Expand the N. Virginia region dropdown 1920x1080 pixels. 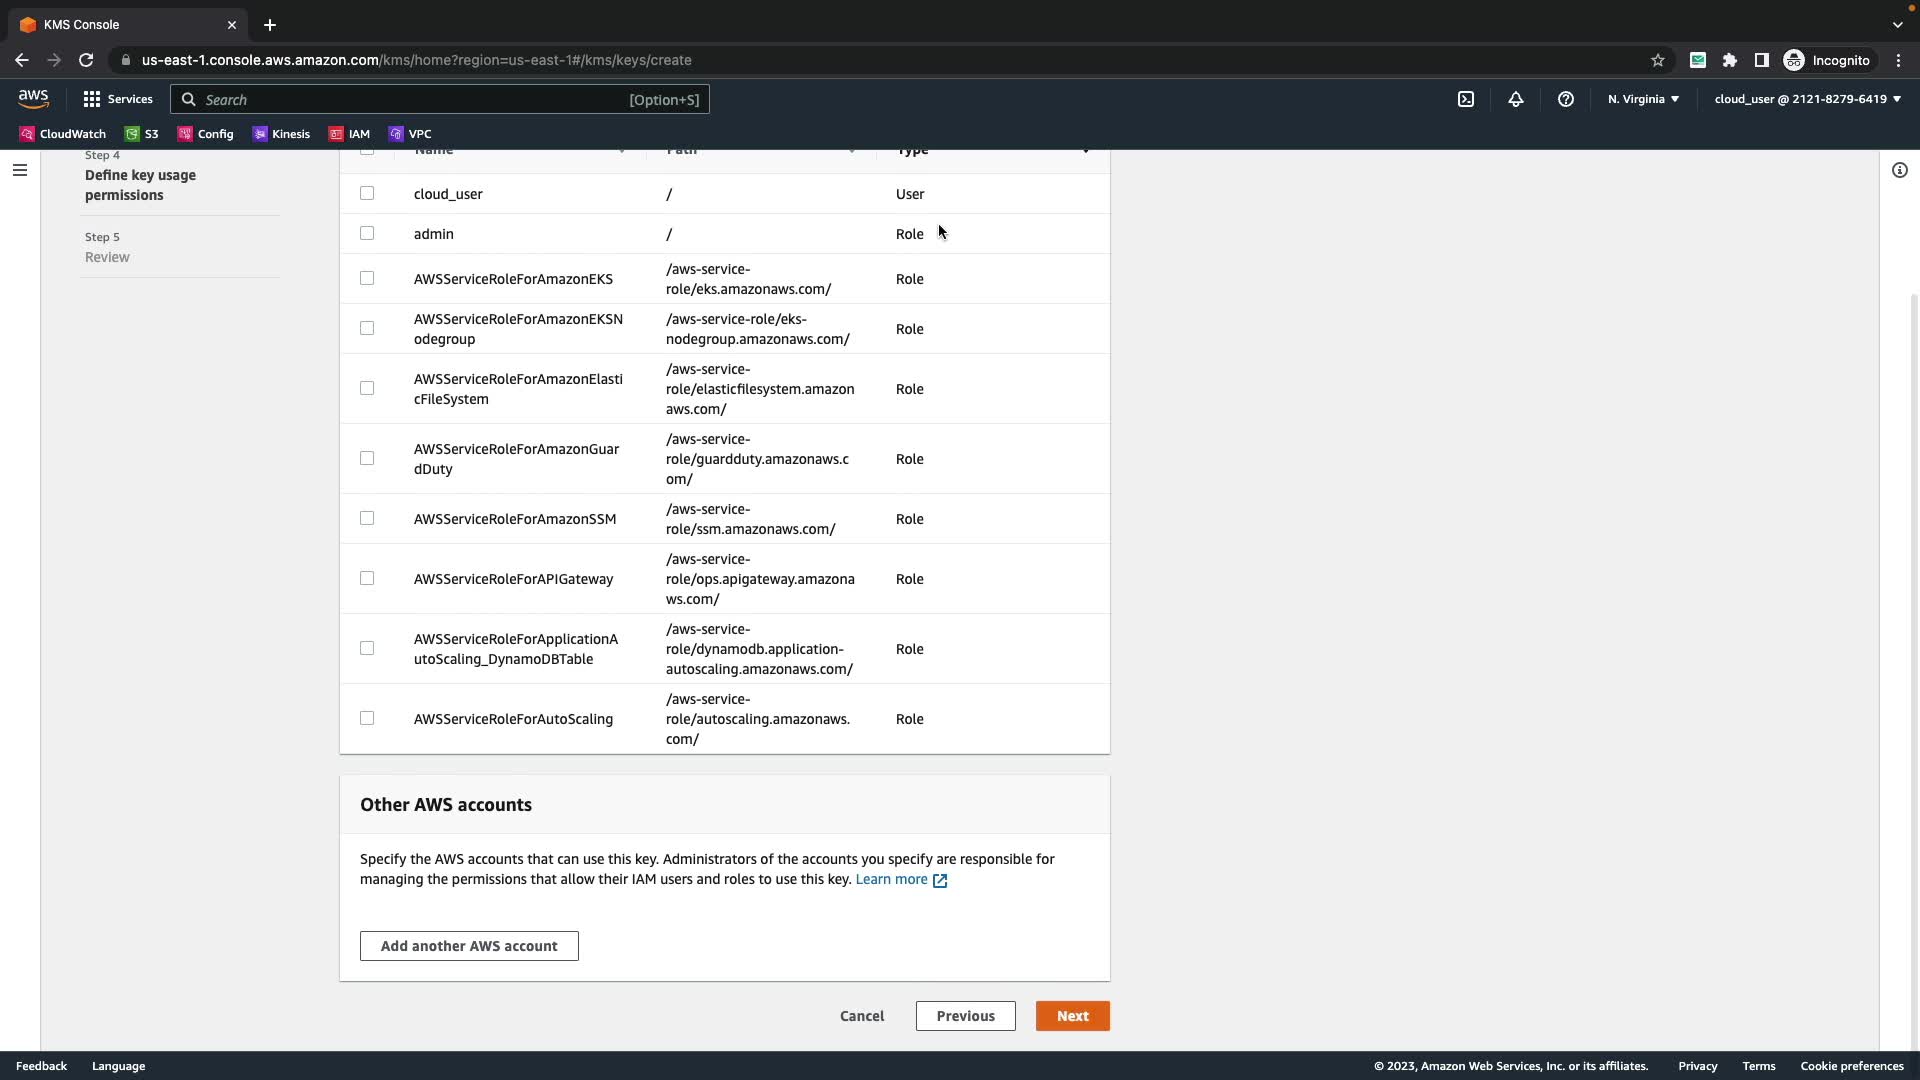pos(1643,99)
